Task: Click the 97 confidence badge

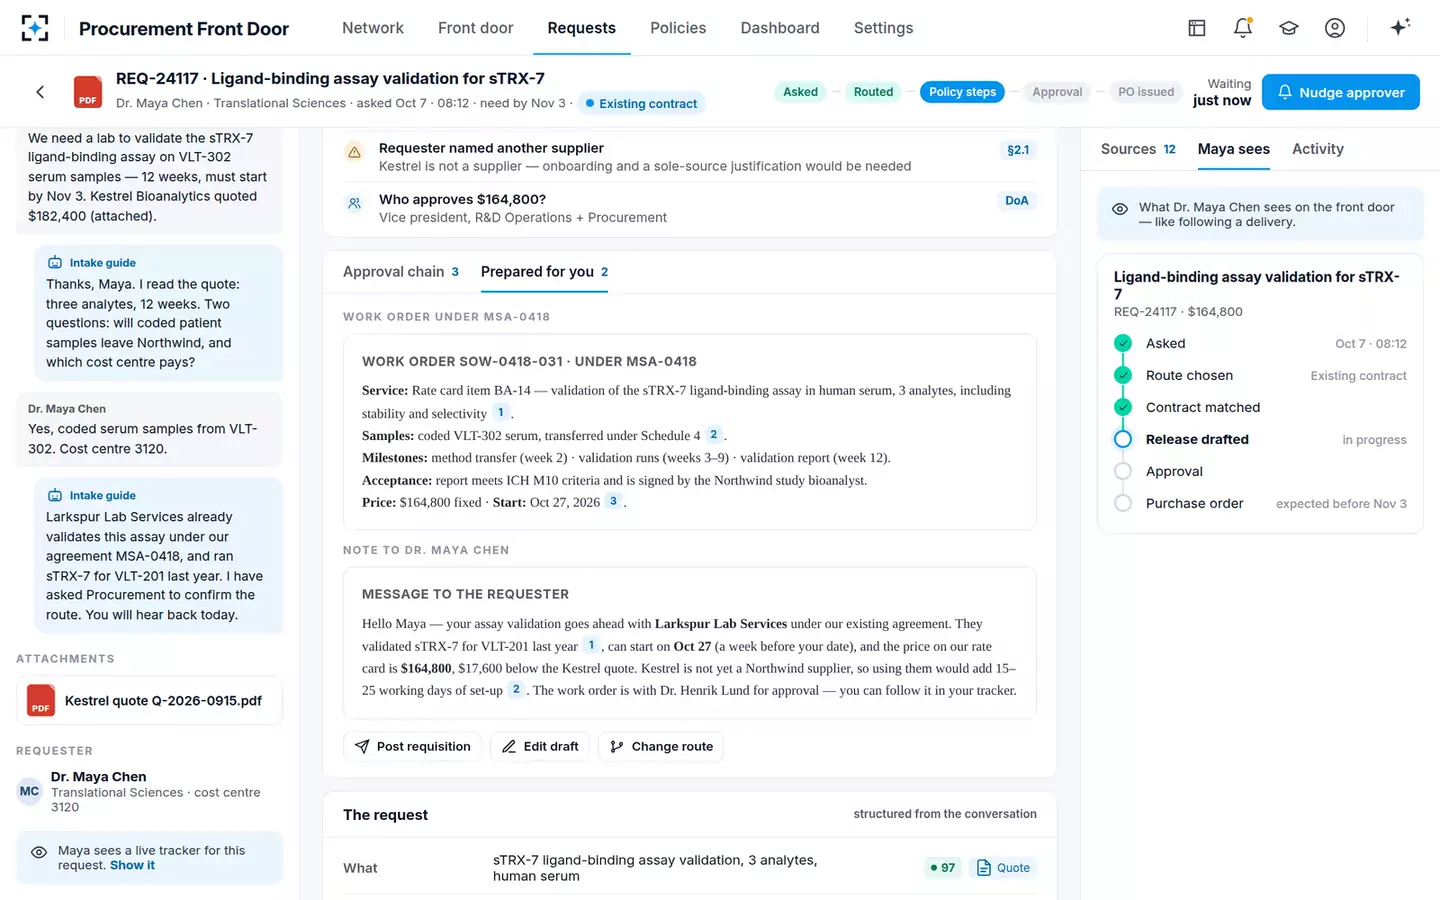Action: (x=942, y=868)
